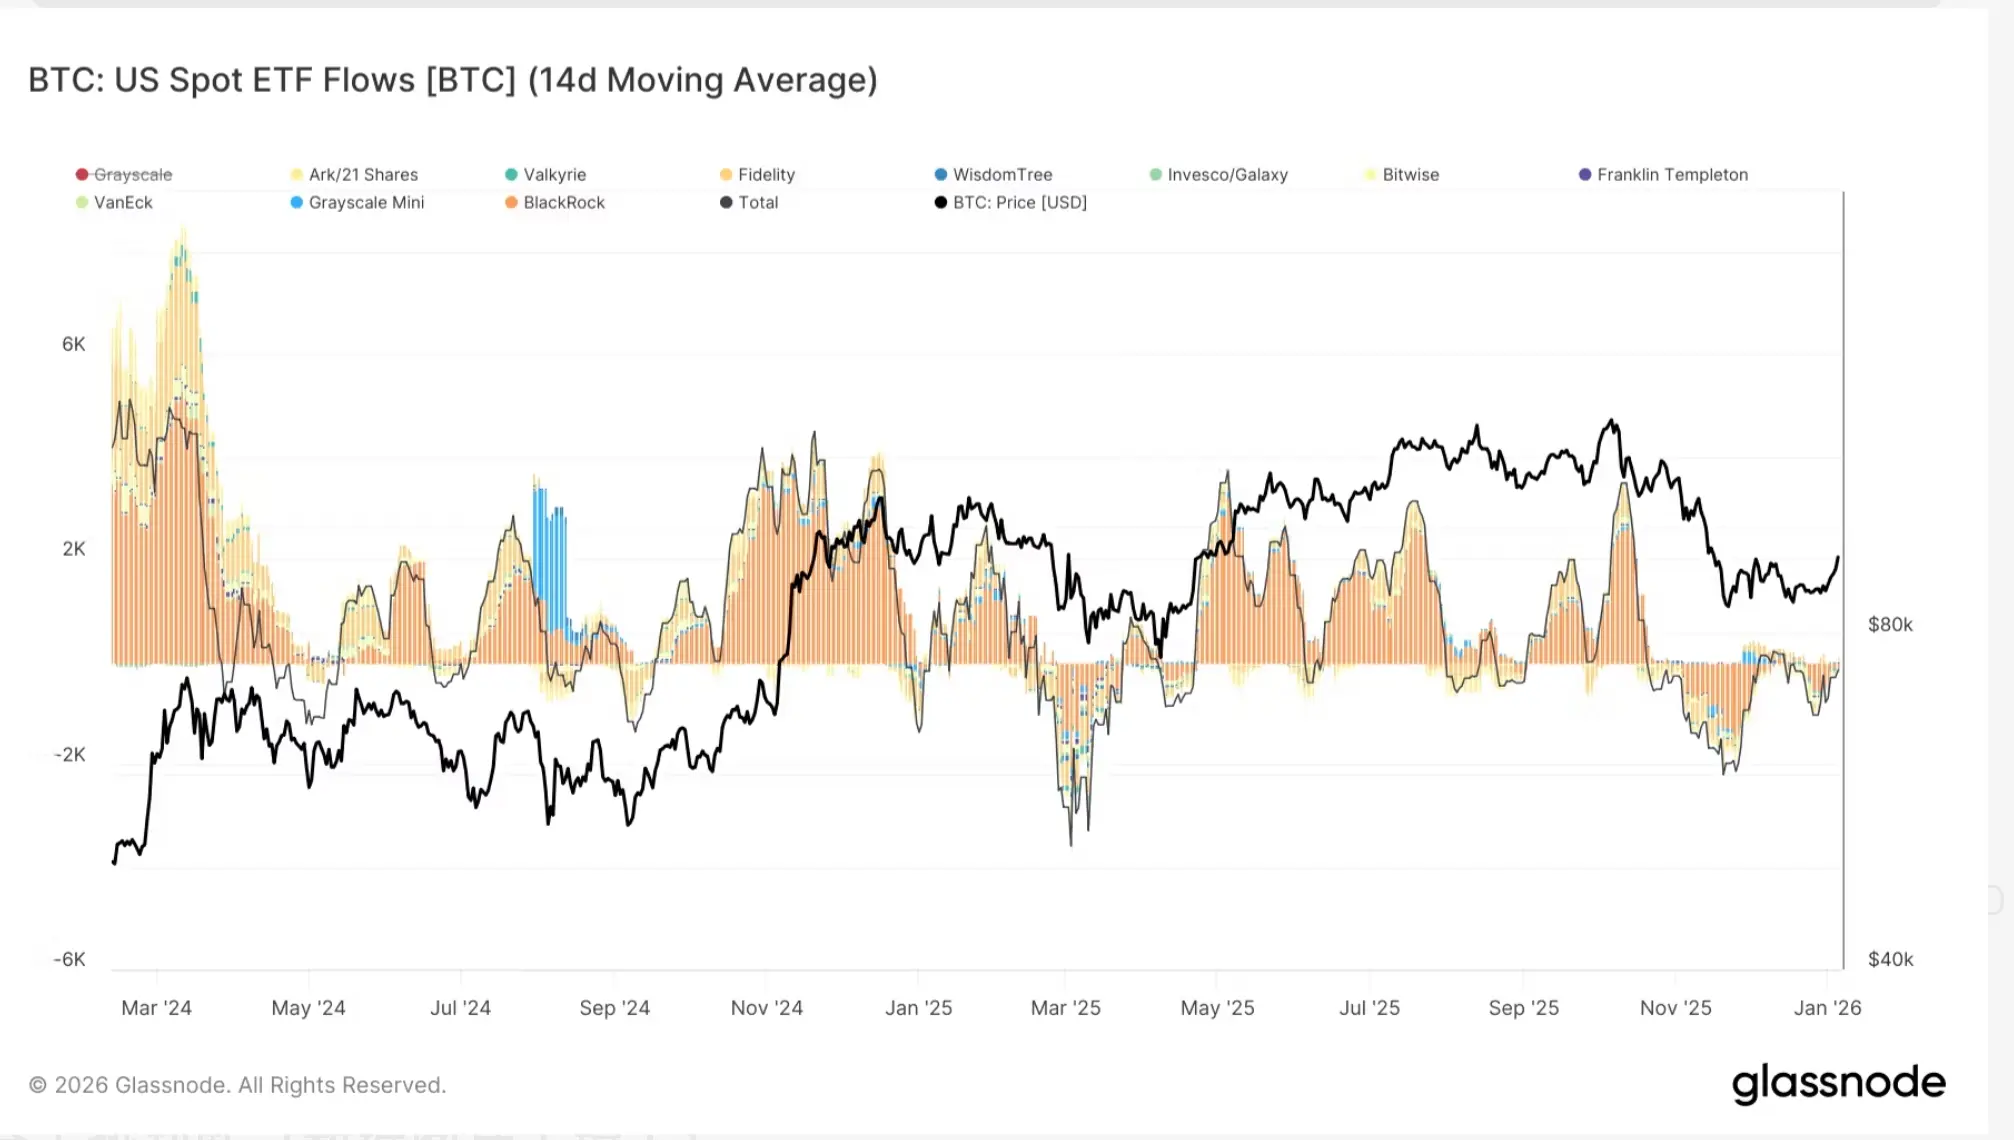Hide the BTC: Price [USD] line
Viewport: 2014px width, 1140px height.
[x=1010, y=202]
